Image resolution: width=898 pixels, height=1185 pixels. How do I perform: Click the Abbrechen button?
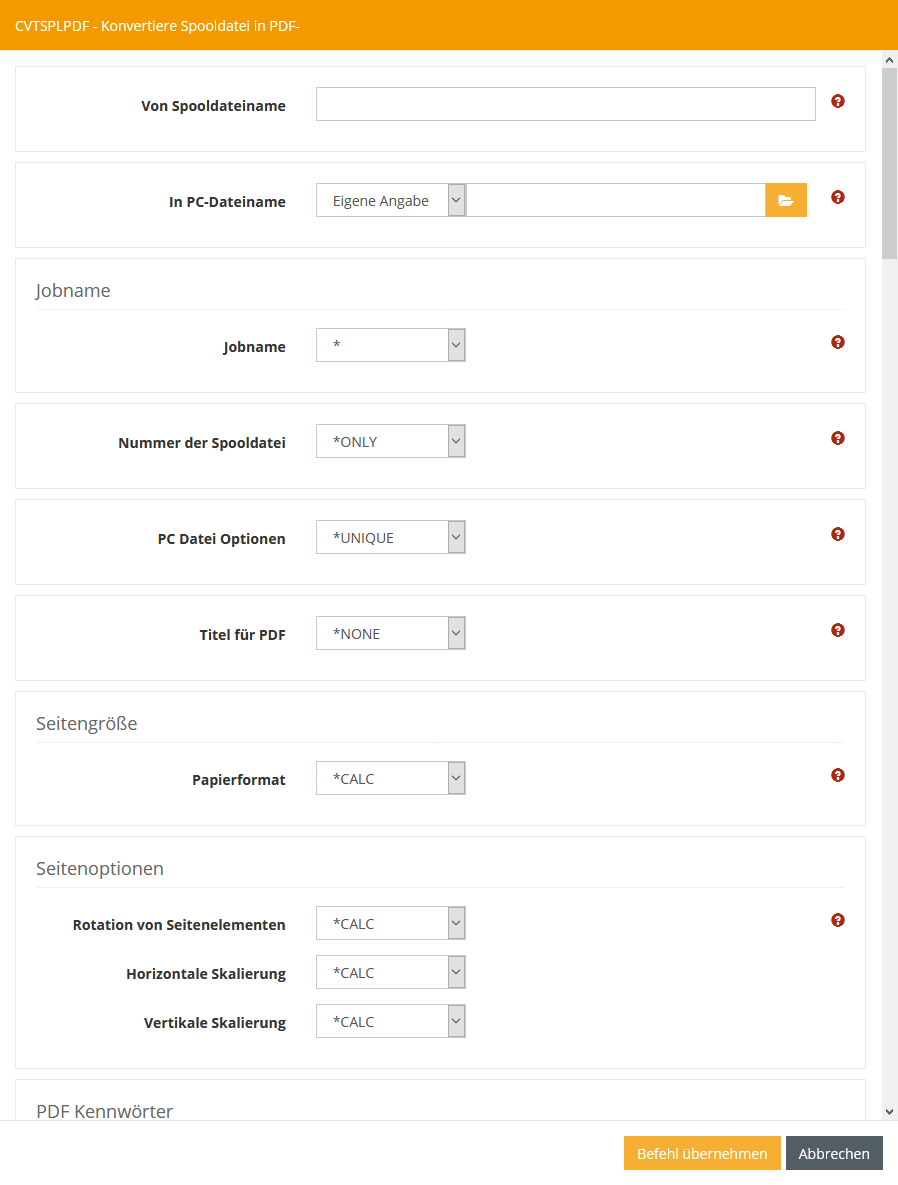coord(834,1153)
